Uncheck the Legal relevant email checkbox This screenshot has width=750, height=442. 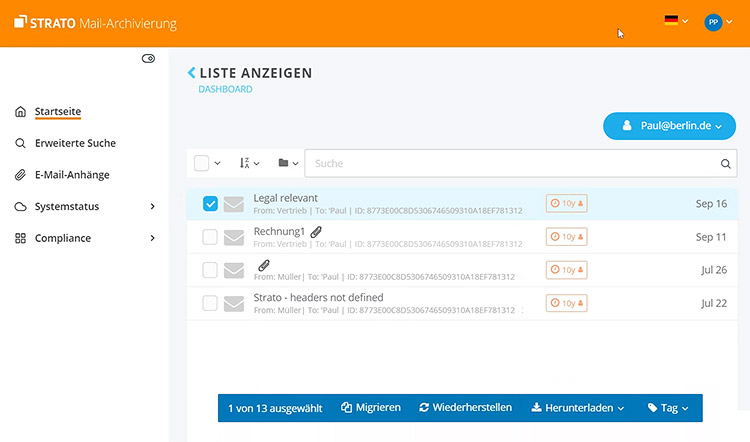pos(210,204)
